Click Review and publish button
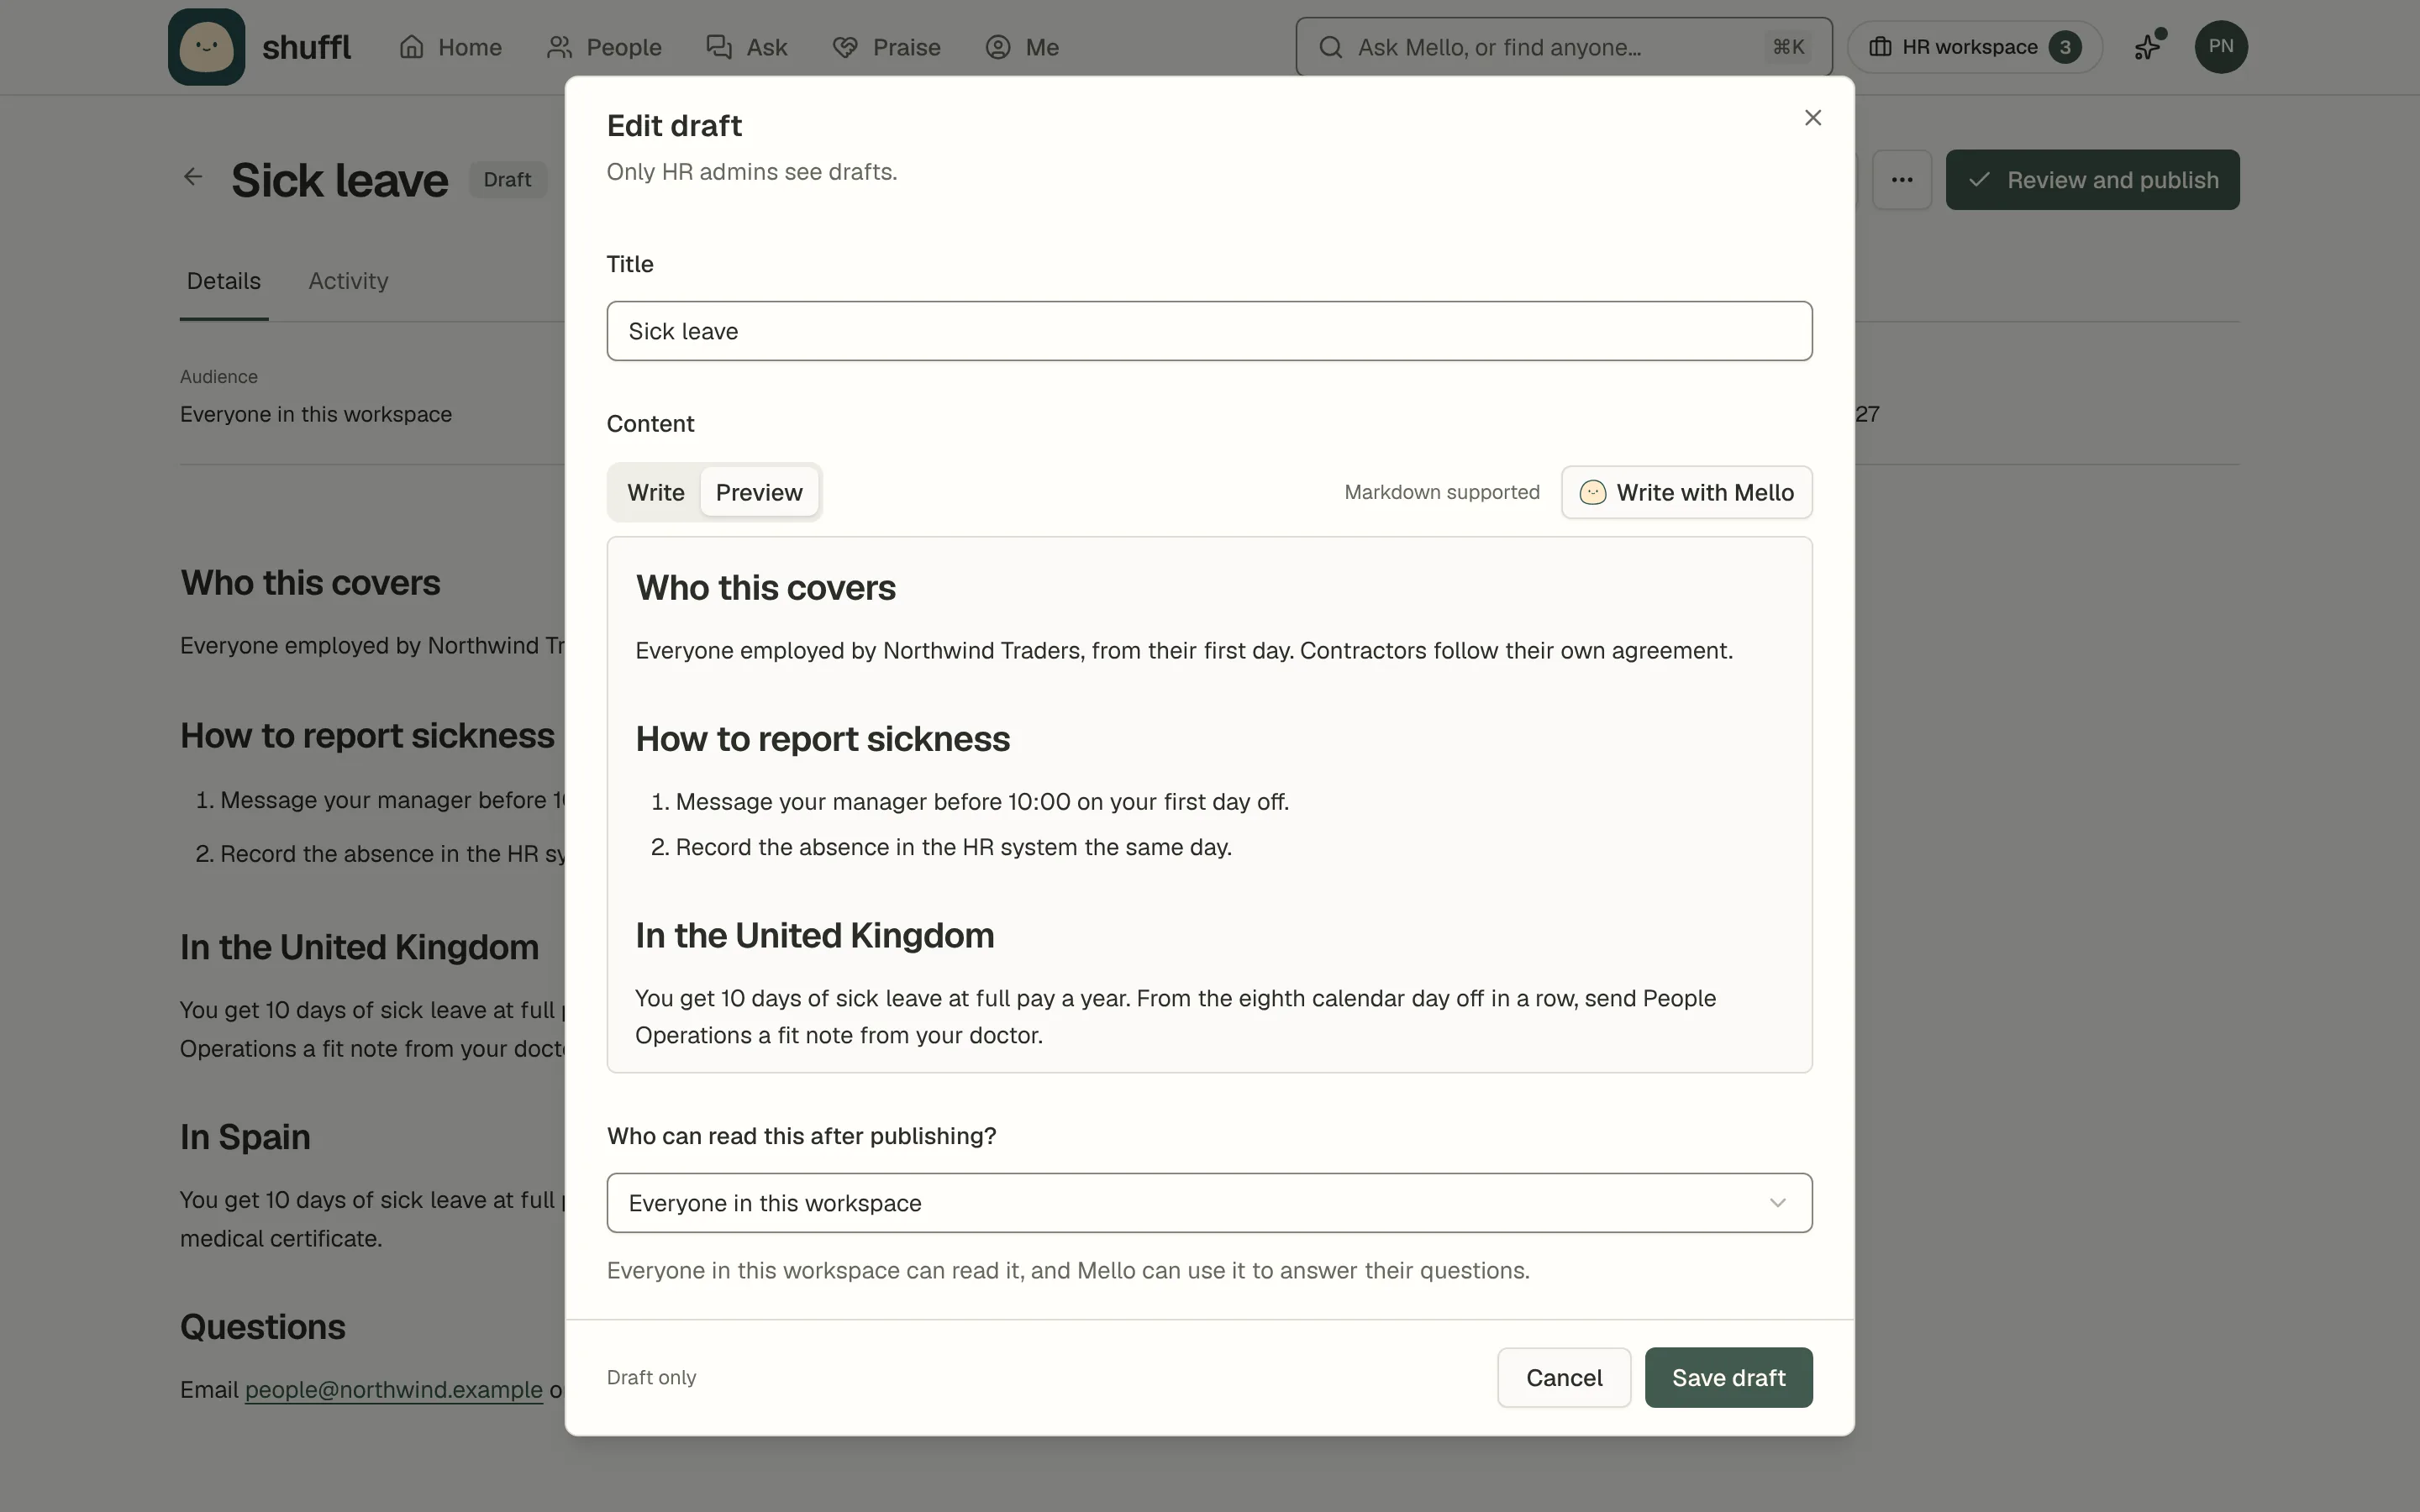 pos(2092,180)
